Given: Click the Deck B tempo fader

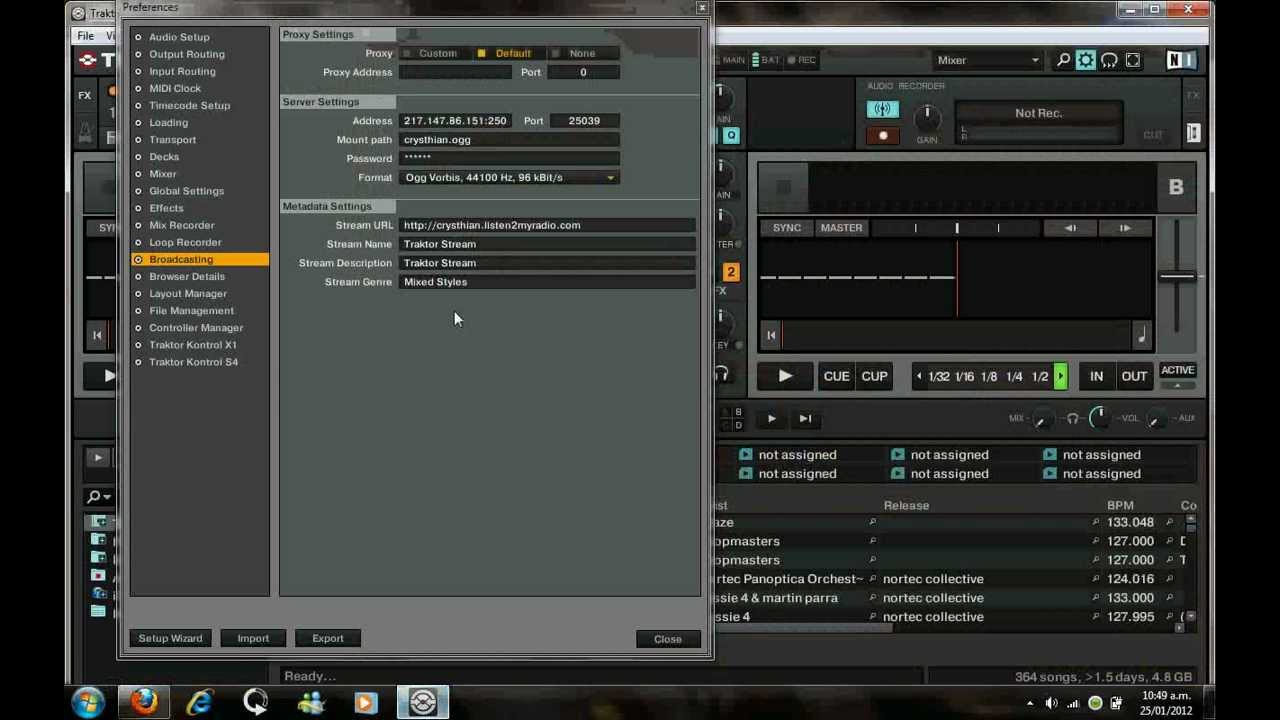Looking at the screenshot, I should [x=1177, y=277].
